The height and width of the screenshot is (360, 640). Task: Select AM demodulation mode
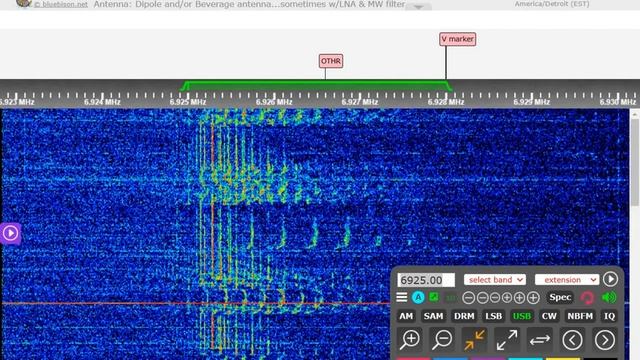(x=406, y=316)
